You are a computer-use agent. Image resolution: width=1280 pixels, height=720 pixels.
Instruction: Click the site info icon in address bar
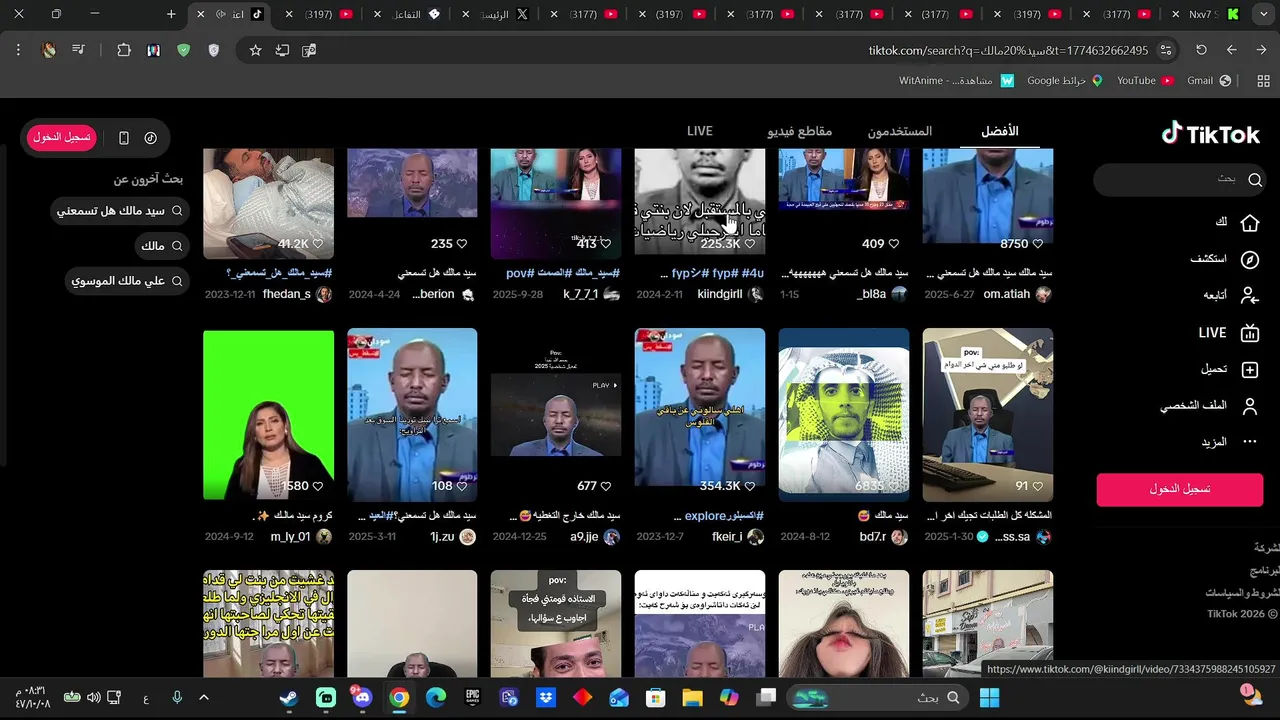[x=1167, y=50]
